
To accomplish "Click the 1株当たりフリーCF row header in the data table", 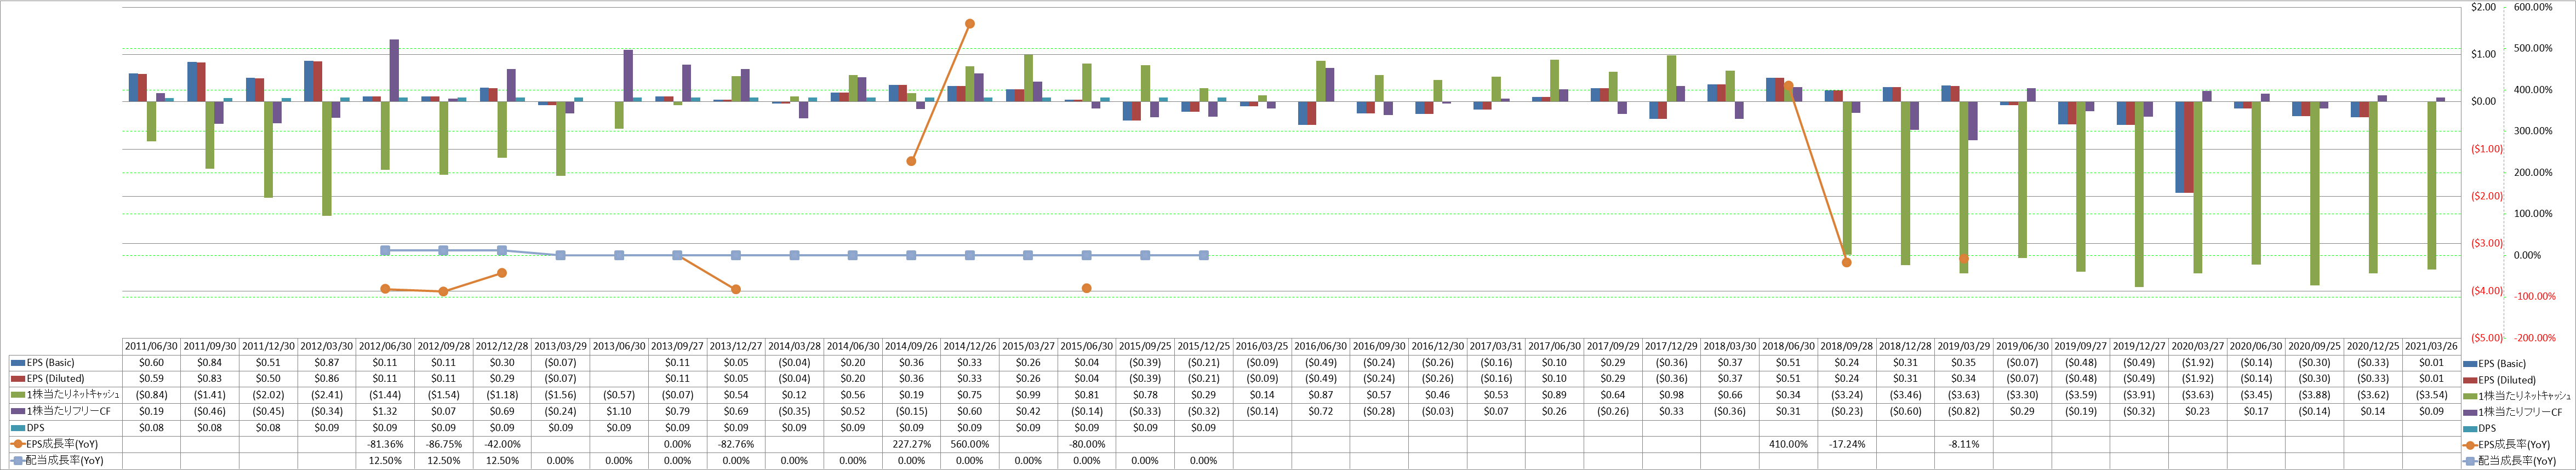I will point(66,412).
